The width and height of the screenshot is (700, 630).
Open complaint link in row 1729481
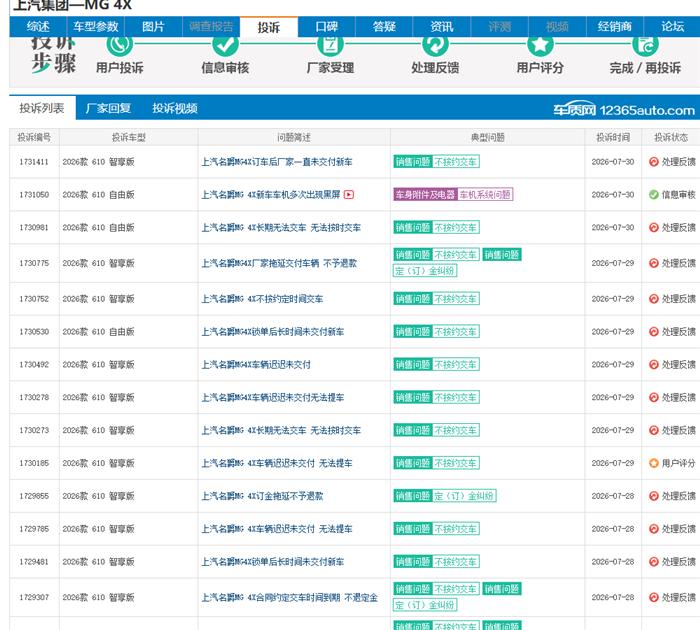point(273,562)
